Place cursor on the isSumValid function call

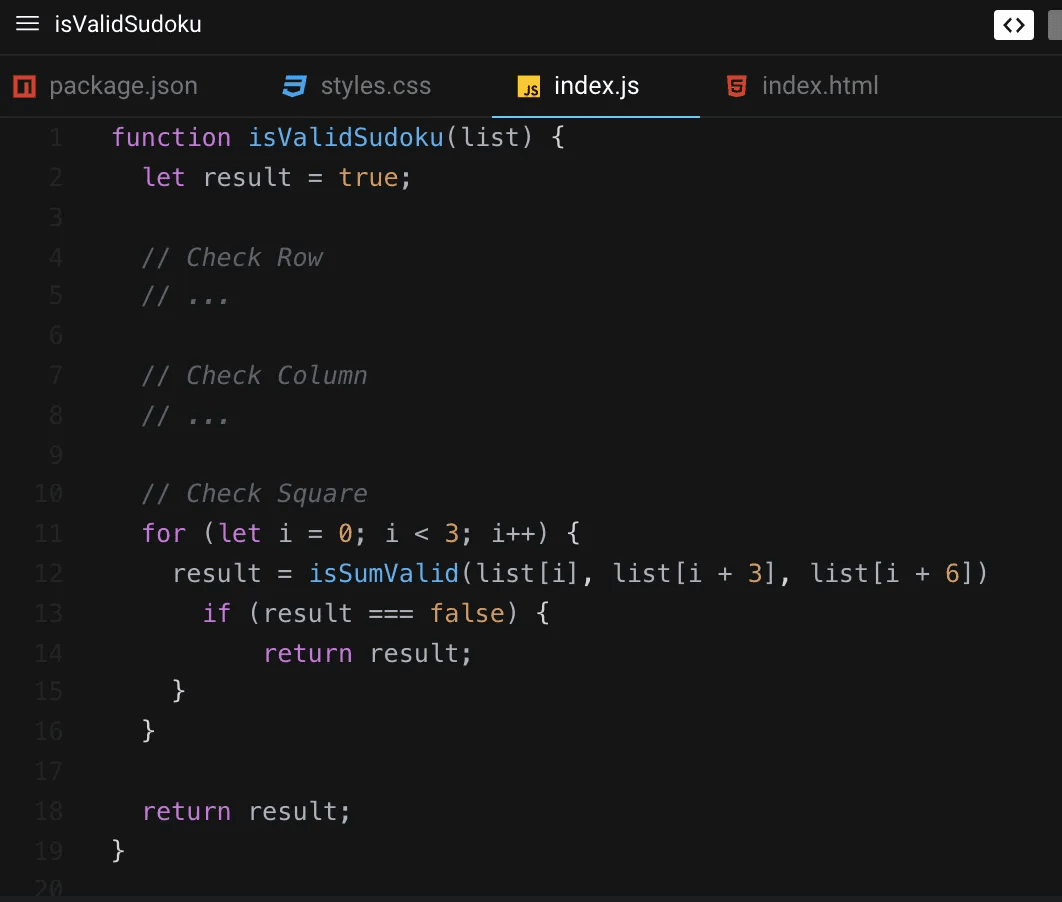(x=386, y=573)
